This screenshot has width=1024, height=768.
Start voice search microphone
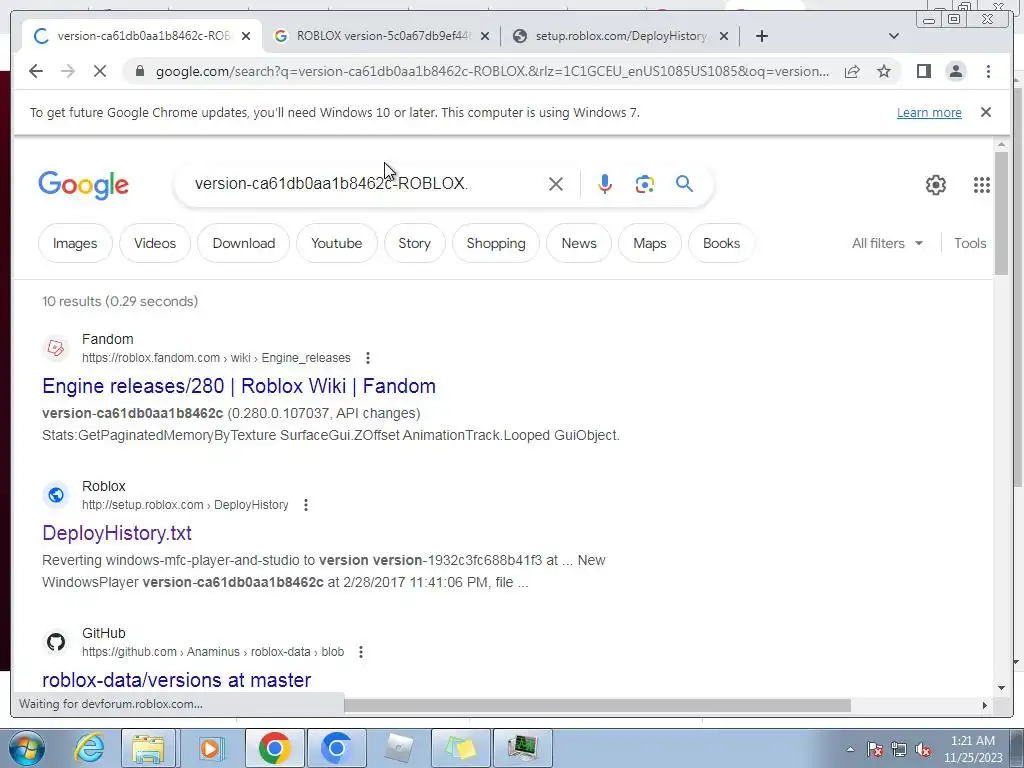pyautogui.click(x=605, y=184)
